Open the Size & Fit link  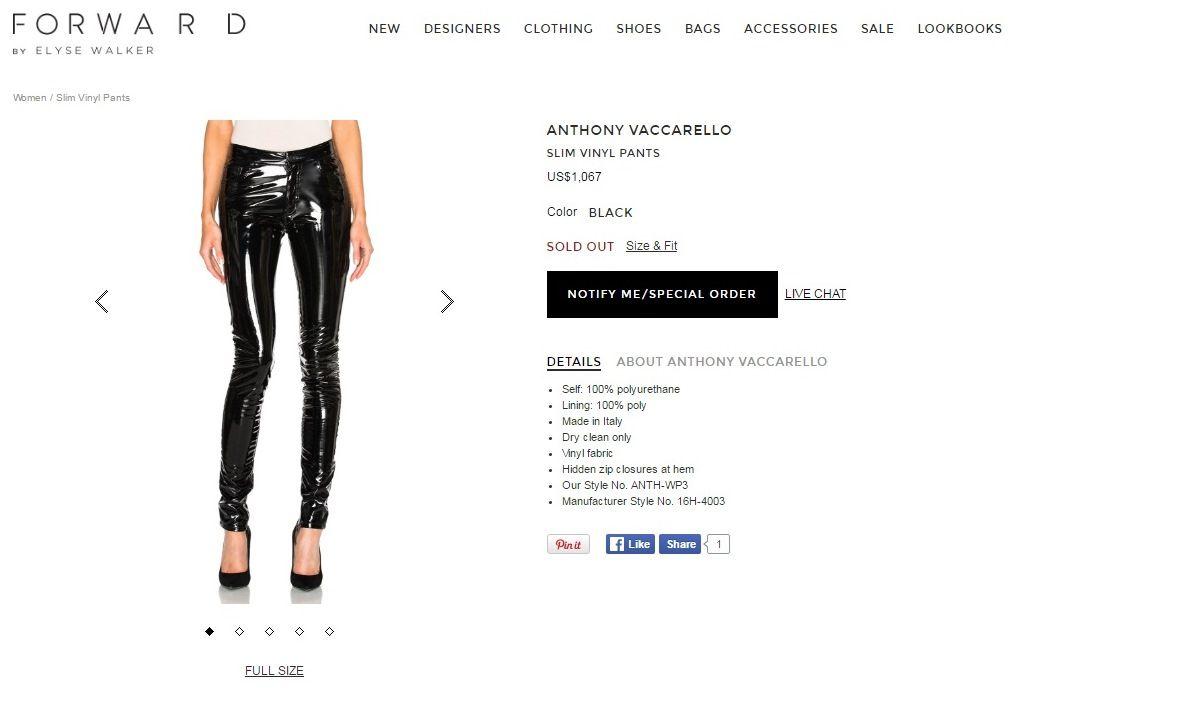coord(652,246)
